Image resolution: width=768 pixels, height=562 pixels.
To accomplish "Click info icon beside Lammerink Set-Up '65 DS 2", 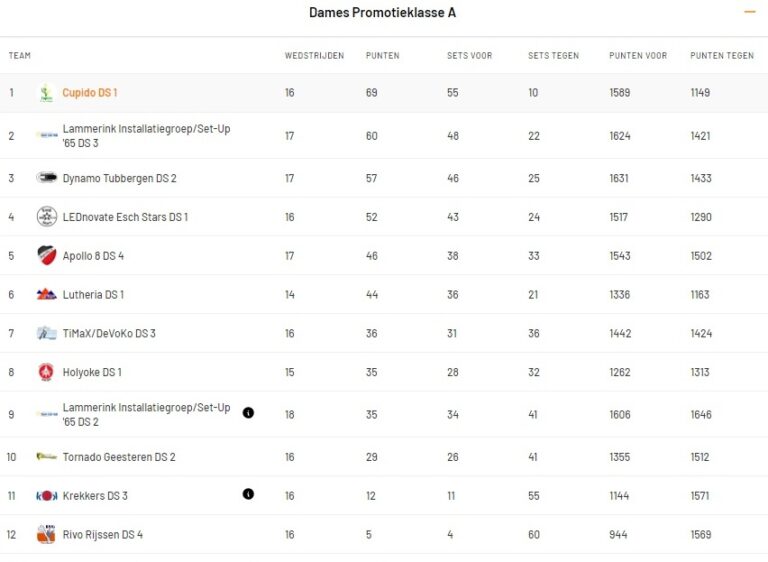I will point(248,412).
